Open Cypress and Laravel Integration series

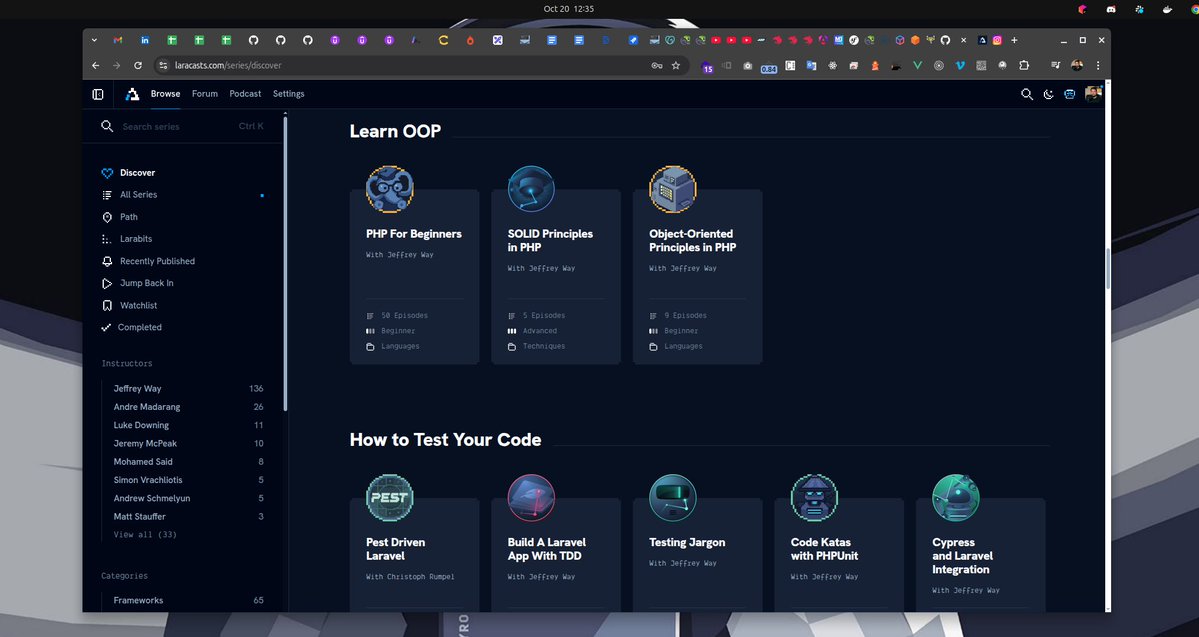pyautogui.click(x=980, y=555)
